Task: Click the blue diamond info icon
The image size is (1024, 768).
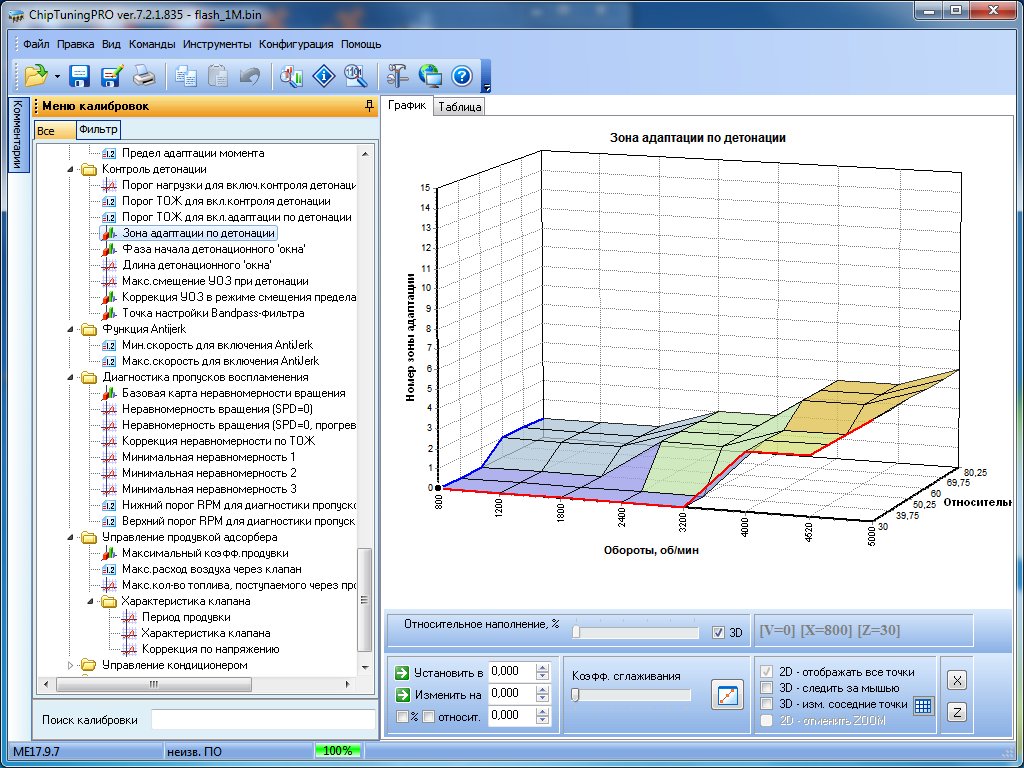Action: (x=324, y=75)
